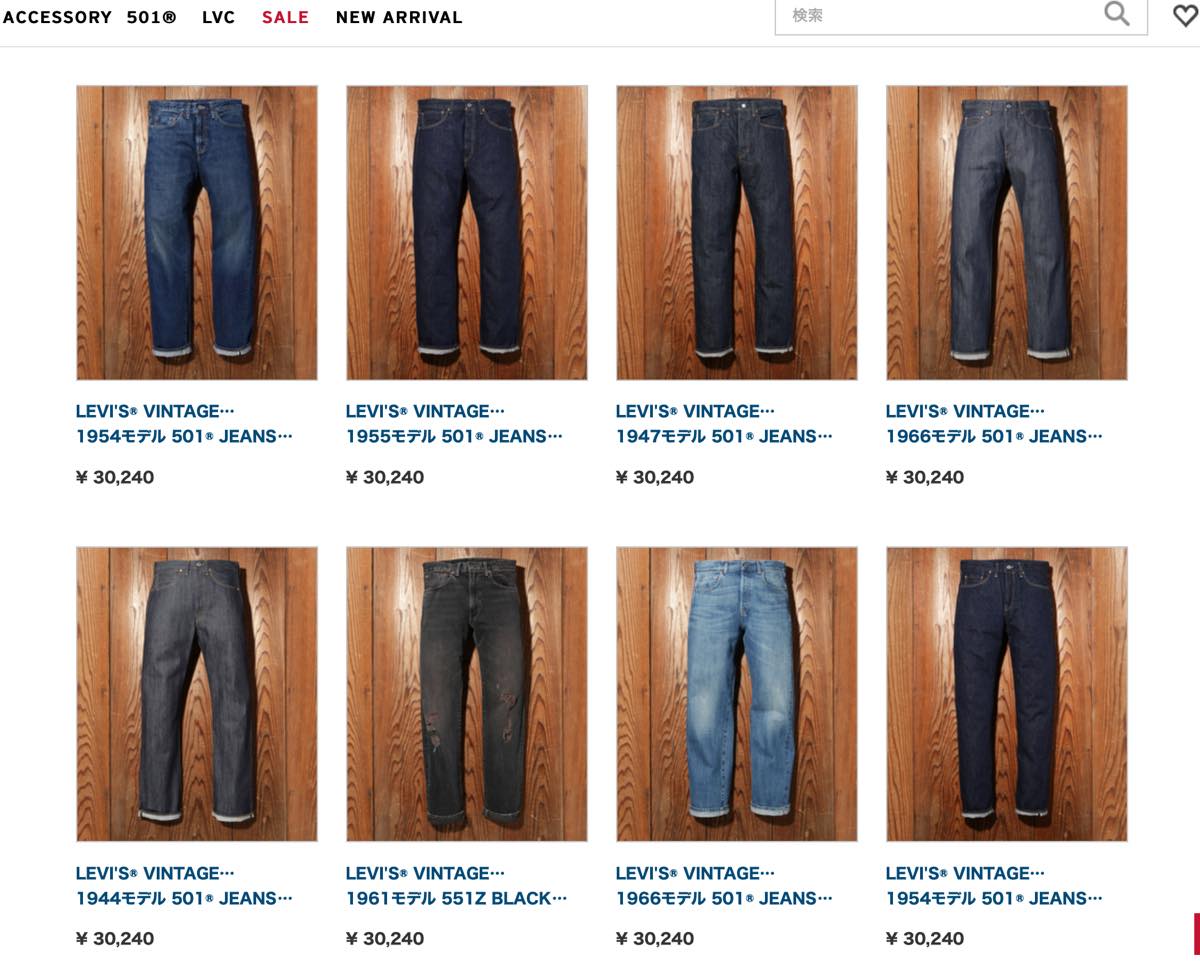Open the NEW ARRIVAL menu item
This screenshot has width=1200, height=962.
pos(399,17)
